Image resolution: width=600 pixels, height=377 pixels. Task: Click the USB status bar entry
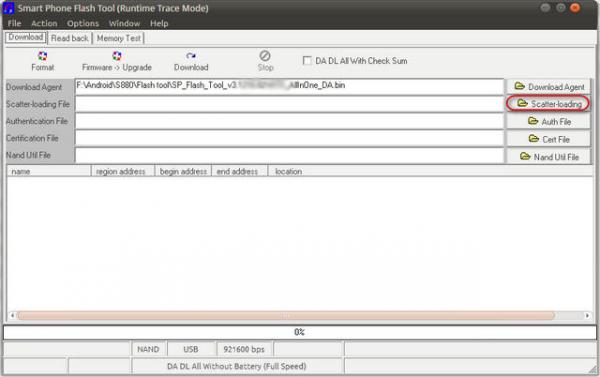[191, 349]
